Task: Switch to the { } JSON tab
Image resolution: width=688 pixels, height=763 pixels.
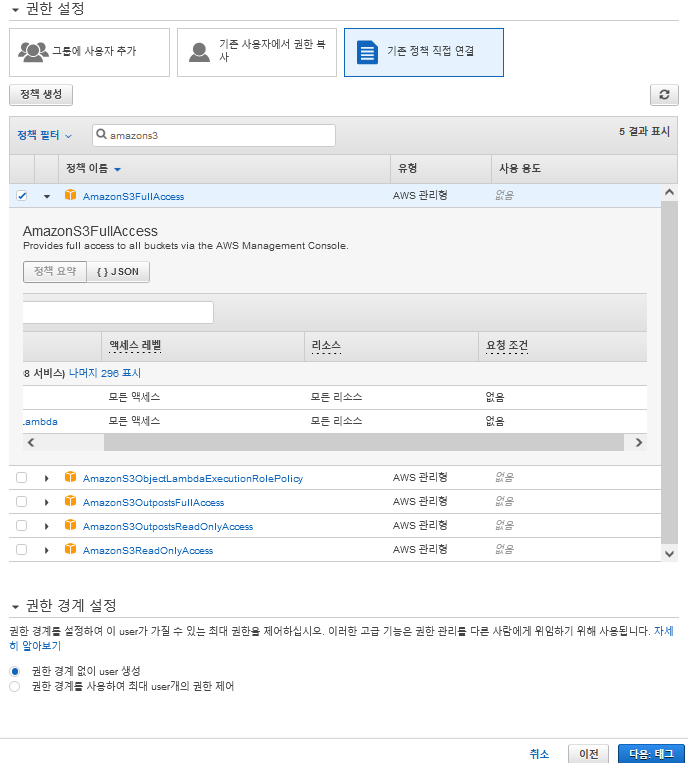Action: pyautogui.click(x=118, y=272)
